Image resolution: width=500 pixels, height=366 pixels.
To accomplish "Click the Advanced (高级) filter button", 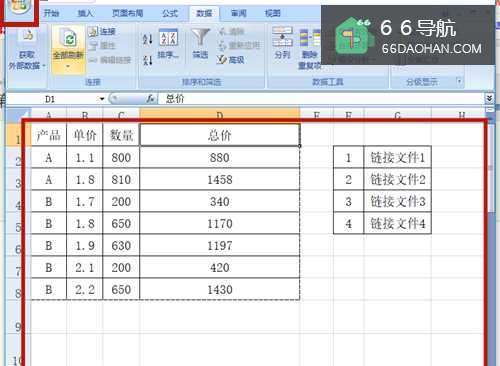I will click(230, 60).
